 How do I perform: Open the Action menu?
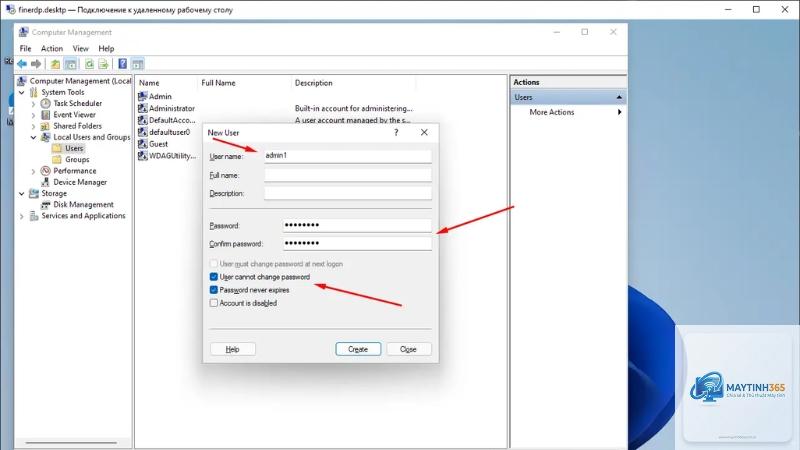pyautogui.click(x=52, y=48)
